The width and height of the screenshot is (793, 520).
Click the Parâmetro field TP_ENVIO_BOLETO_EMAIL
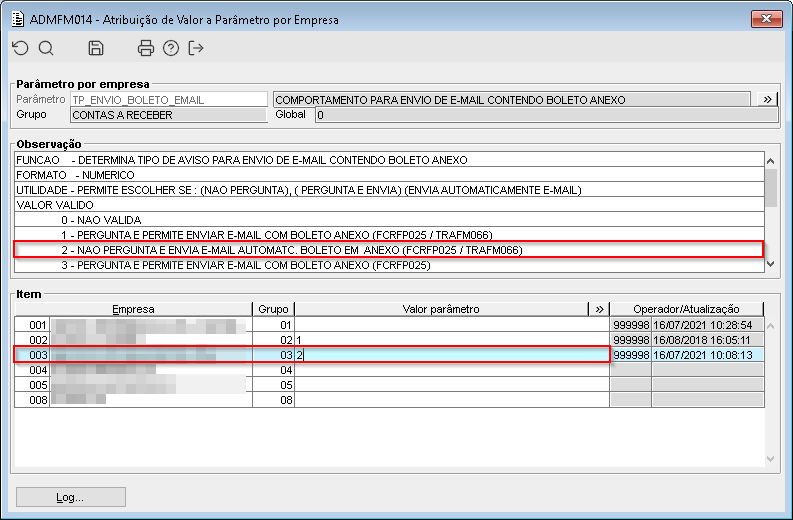169,100
